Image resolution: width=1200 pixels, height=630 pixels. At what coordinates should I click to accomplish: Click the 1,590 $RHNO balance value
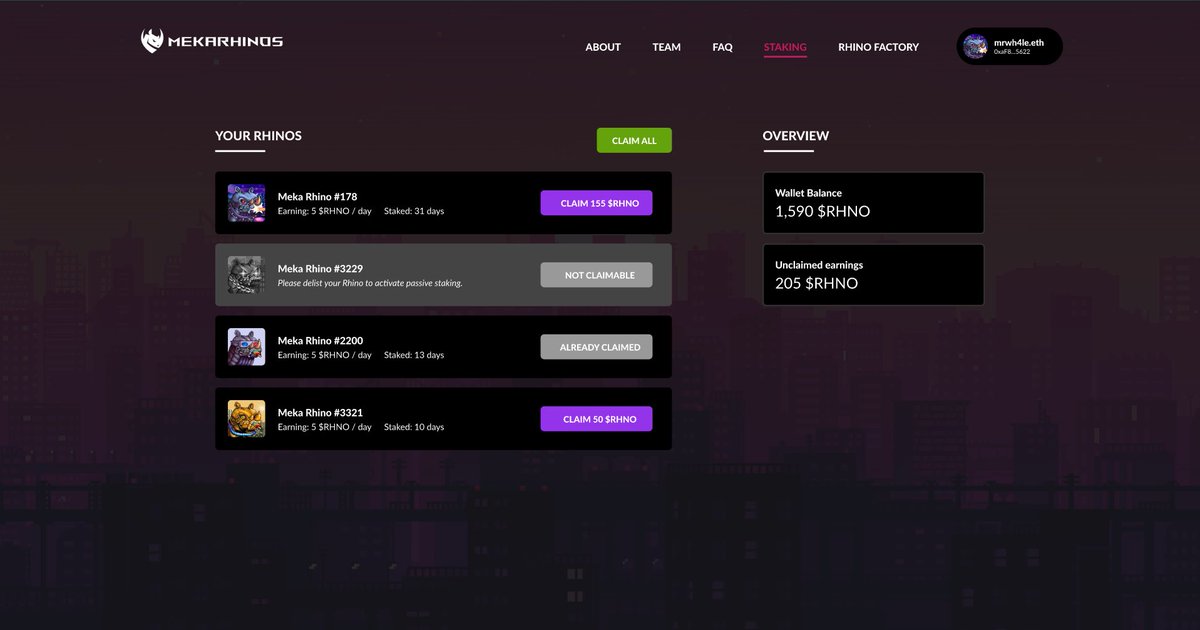[822, 211]
